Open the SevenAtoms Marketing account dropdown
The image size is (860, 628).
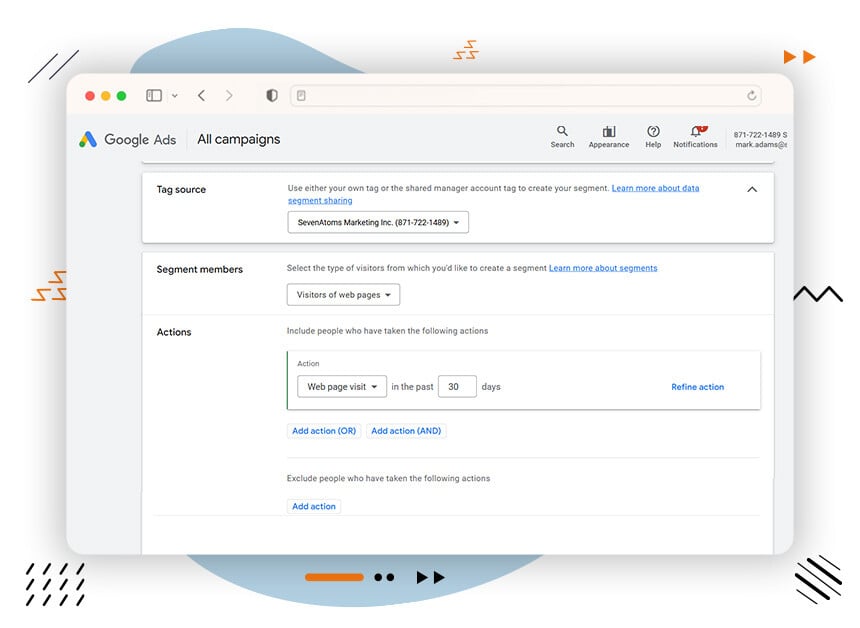378,222
